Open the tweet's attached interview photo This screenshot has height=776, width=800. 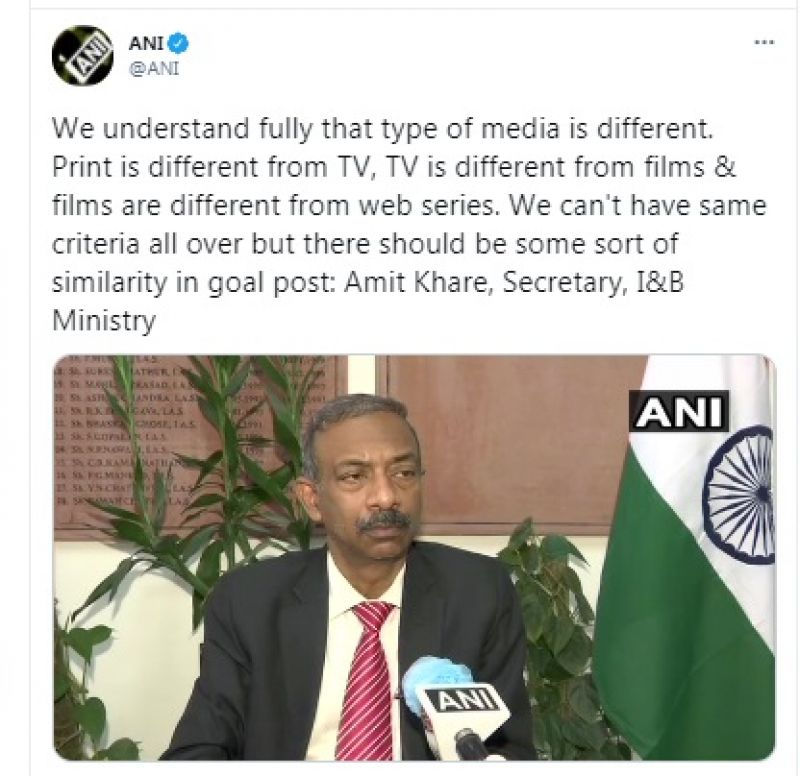point(414,558)
